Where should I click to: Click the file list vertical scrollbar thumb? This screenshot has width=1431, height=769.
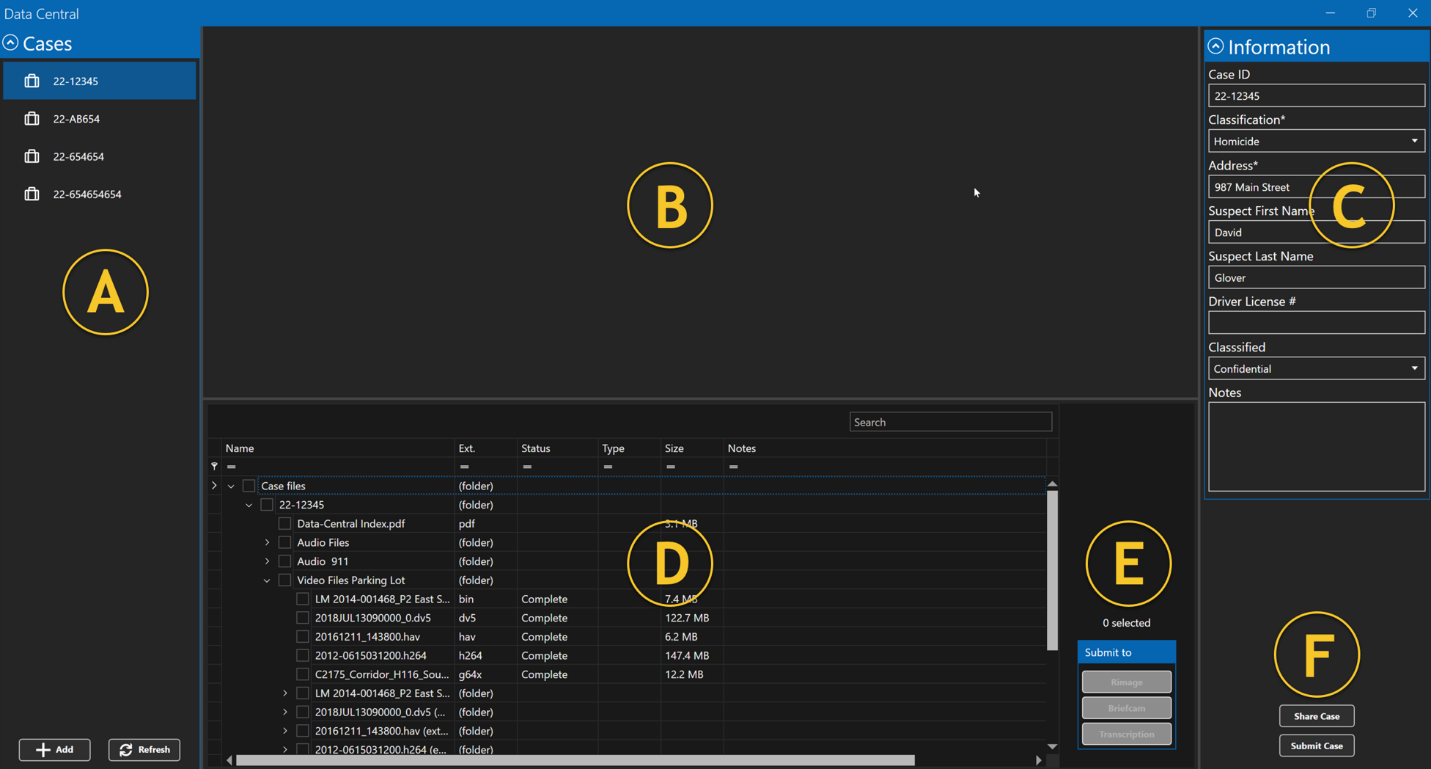coord(1052,570)
